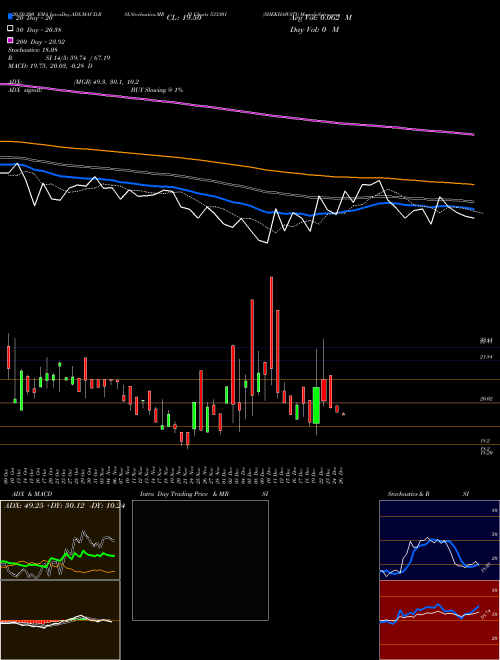The width and height of the screenshot is (500, 660).
Task: Click the 20.02 price axis label
Action: coord(486,399)
